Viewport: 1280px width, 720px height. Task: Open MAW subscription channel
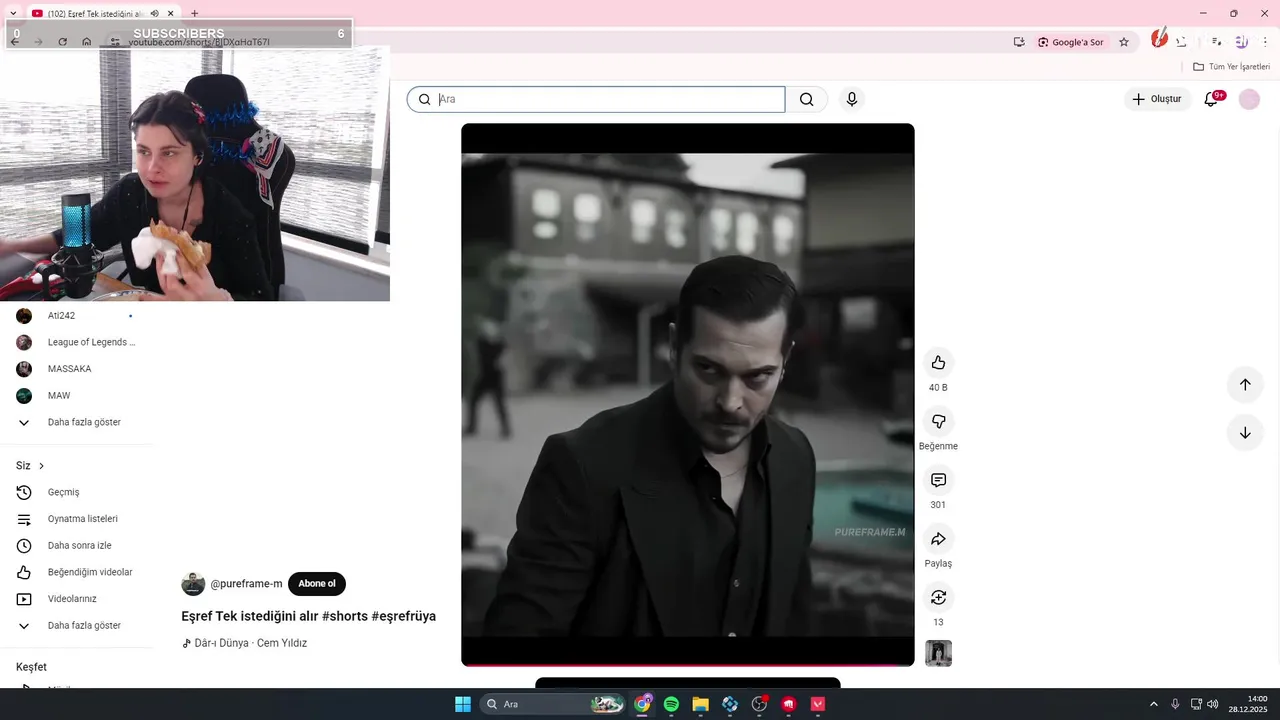pos(76,396)
